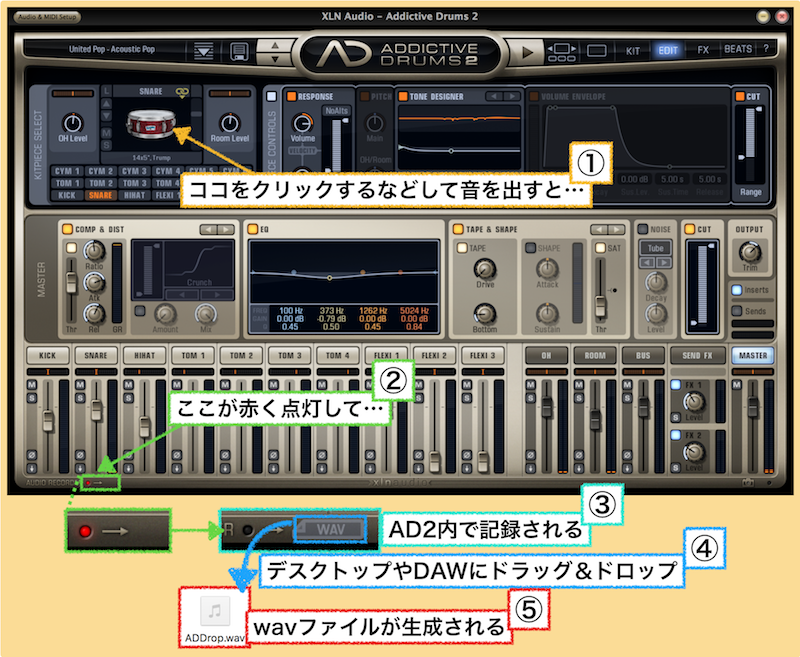Toggle the TAPE & SHAPE section

pyautogui.click(x=458, y=229)
